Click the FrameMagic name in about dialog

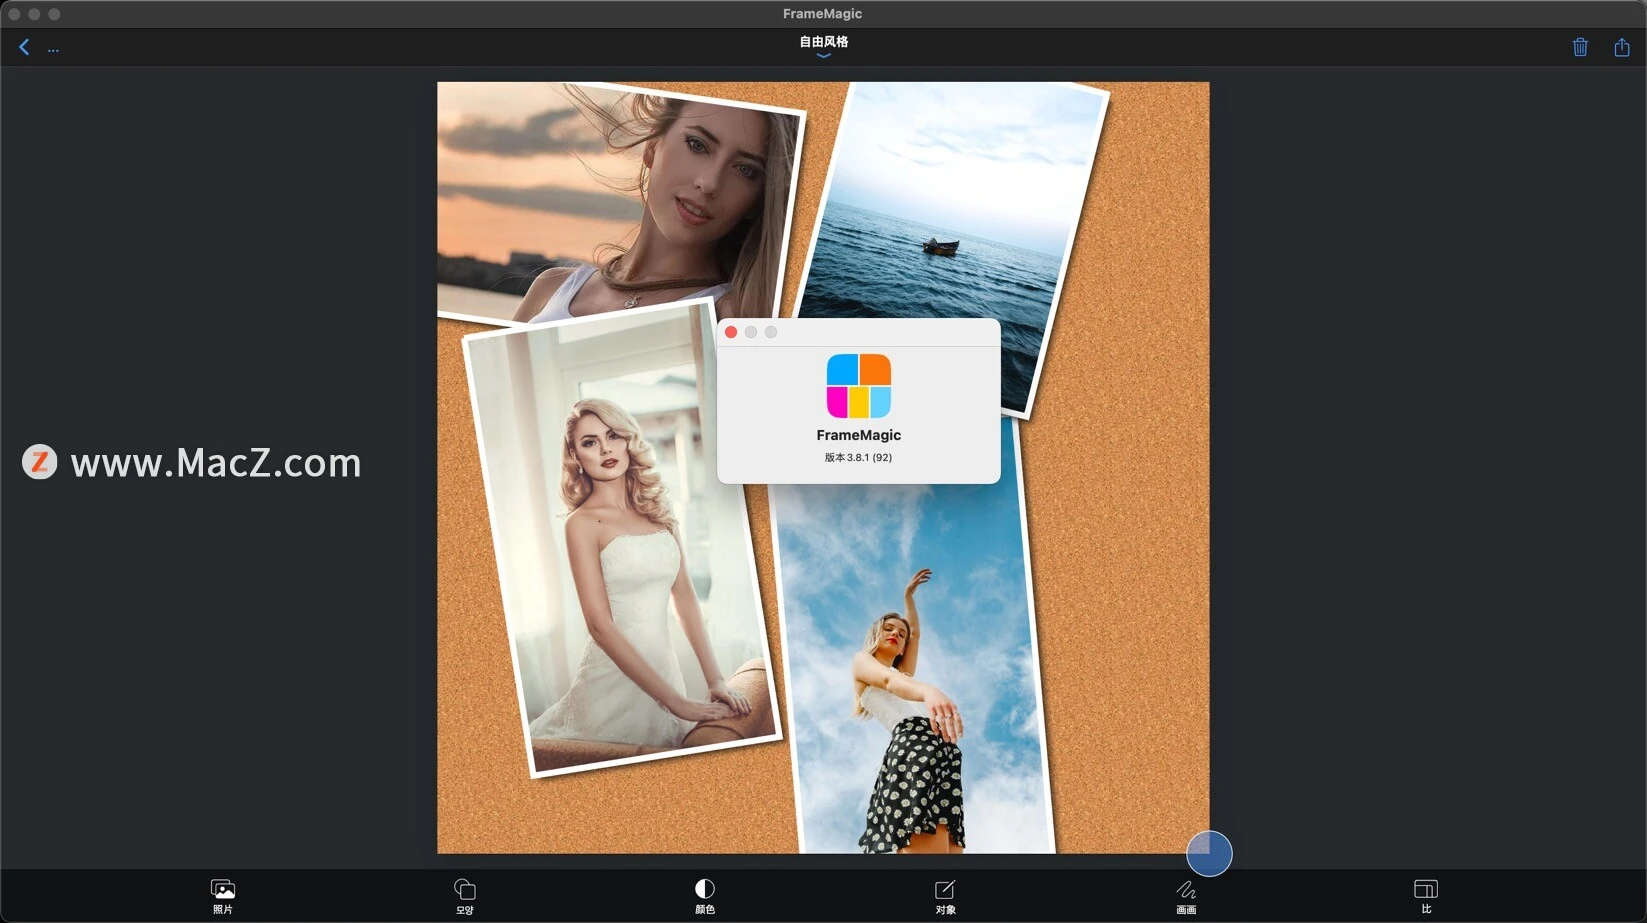[858, 435]
